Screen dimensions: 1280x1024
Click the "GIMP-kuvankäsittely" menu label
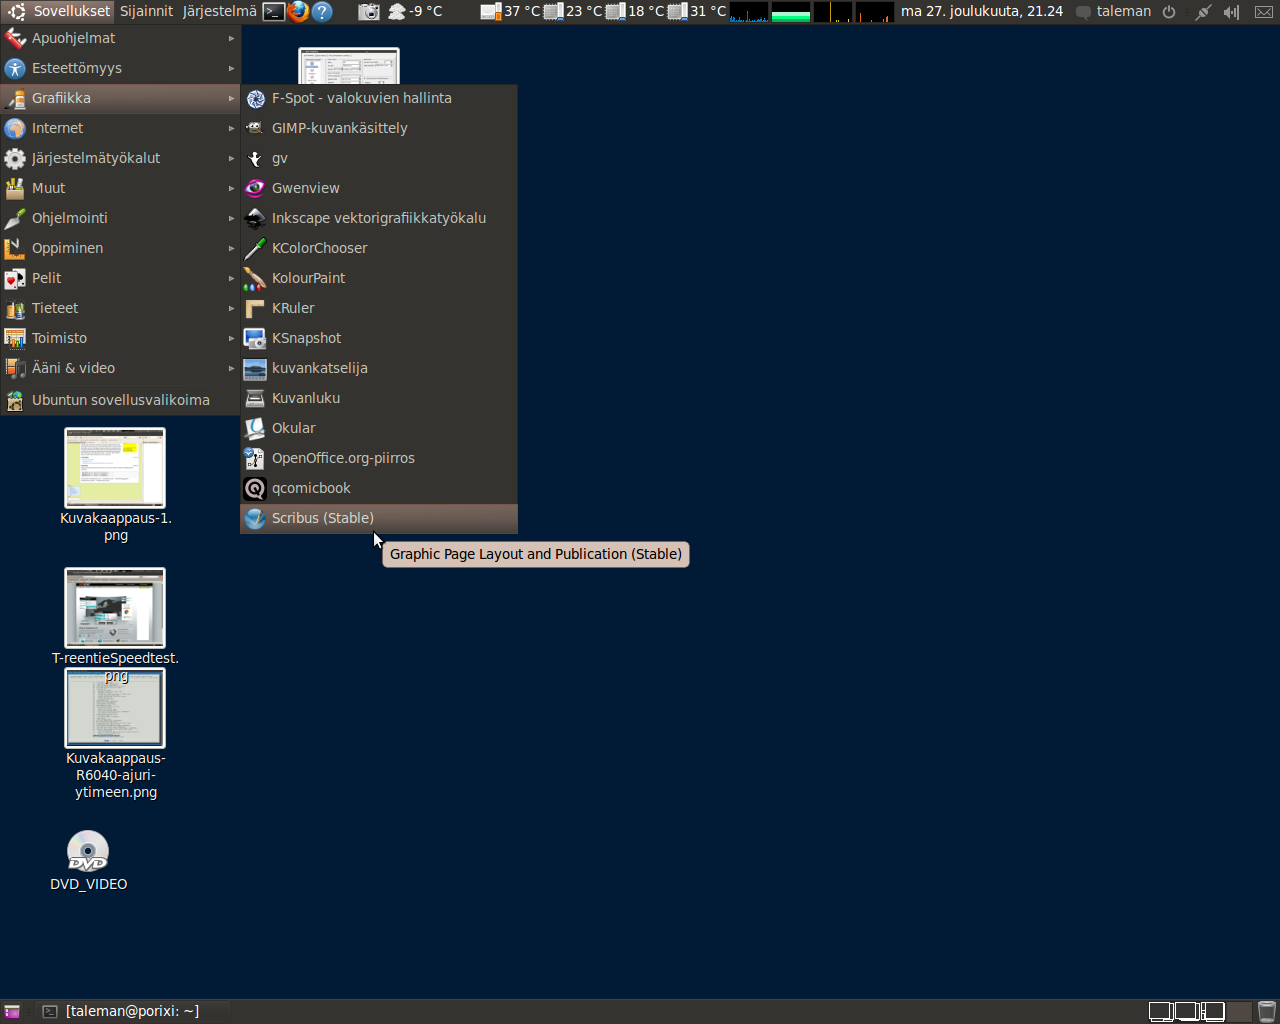[x=340, y=128]
